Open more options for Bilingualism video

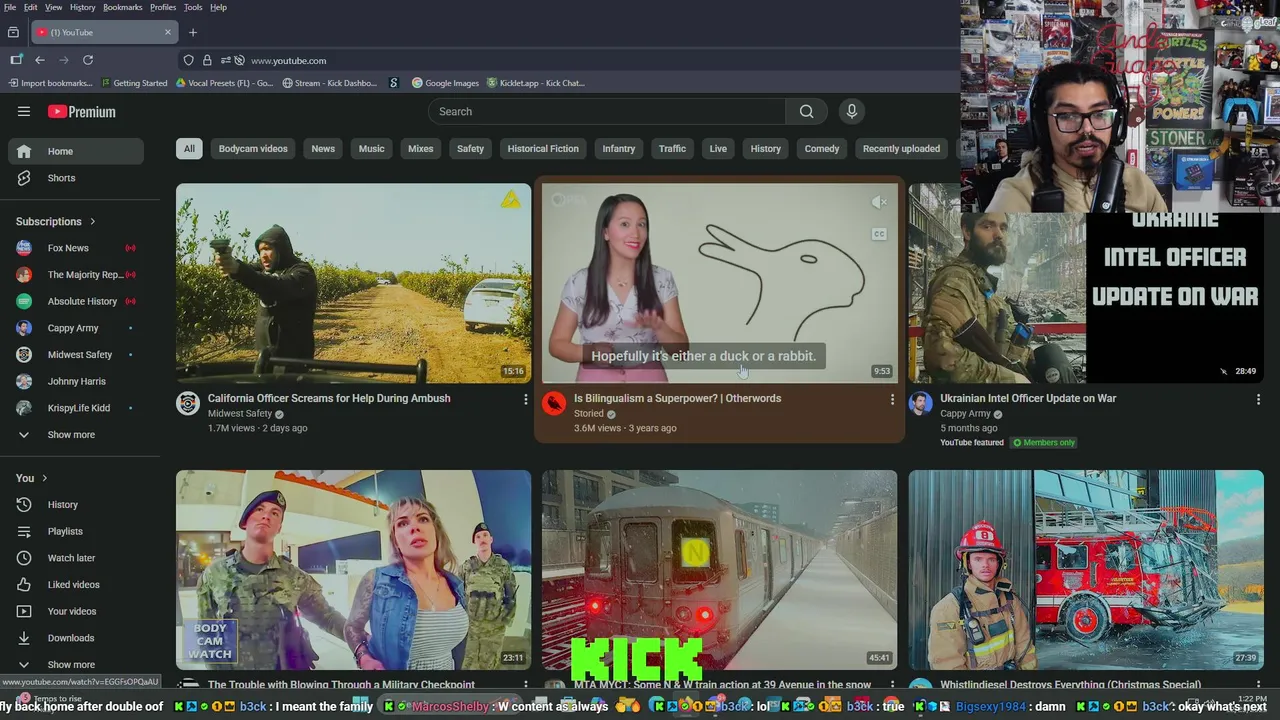[892, 399]
